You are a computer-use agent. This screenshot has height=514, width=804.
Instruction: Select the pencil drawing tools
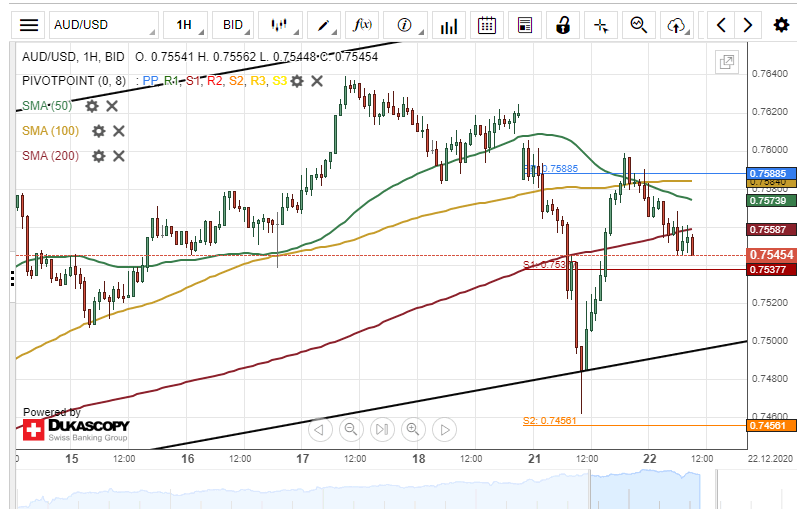(322, 25)
